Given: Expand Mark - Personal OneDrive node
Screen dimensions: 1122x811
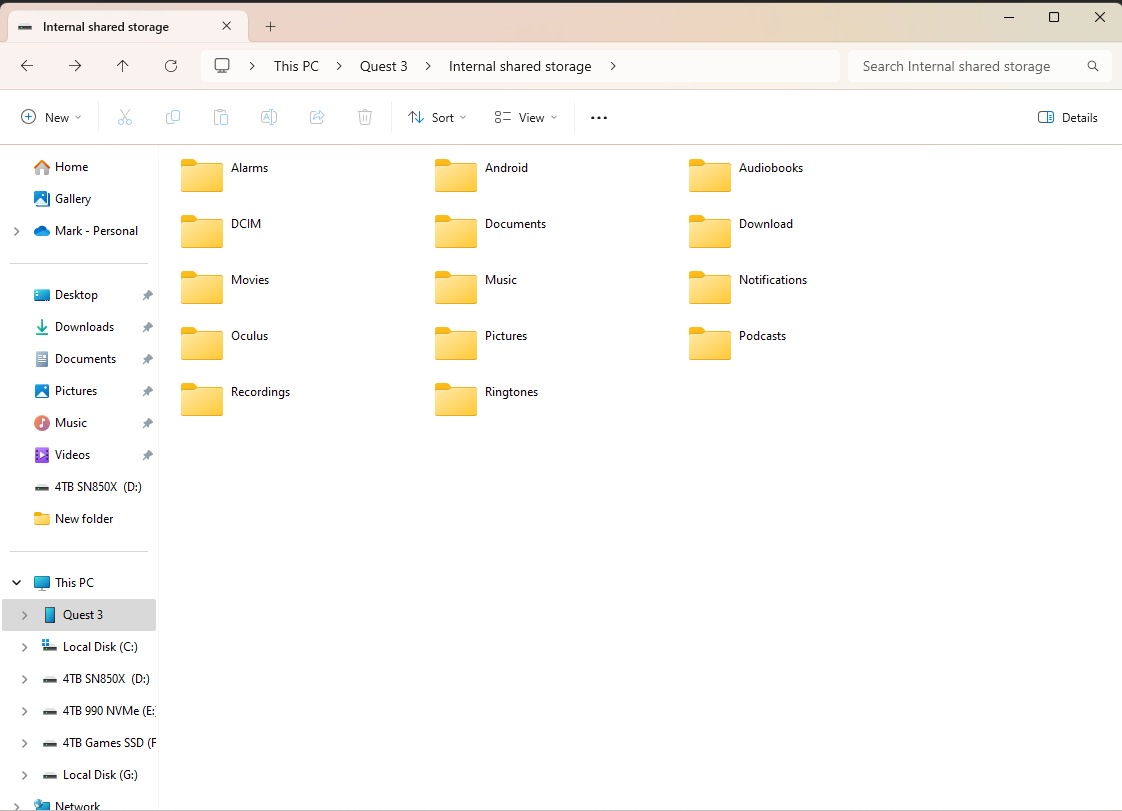Looking at the screenshot, I should pos(16,231).
